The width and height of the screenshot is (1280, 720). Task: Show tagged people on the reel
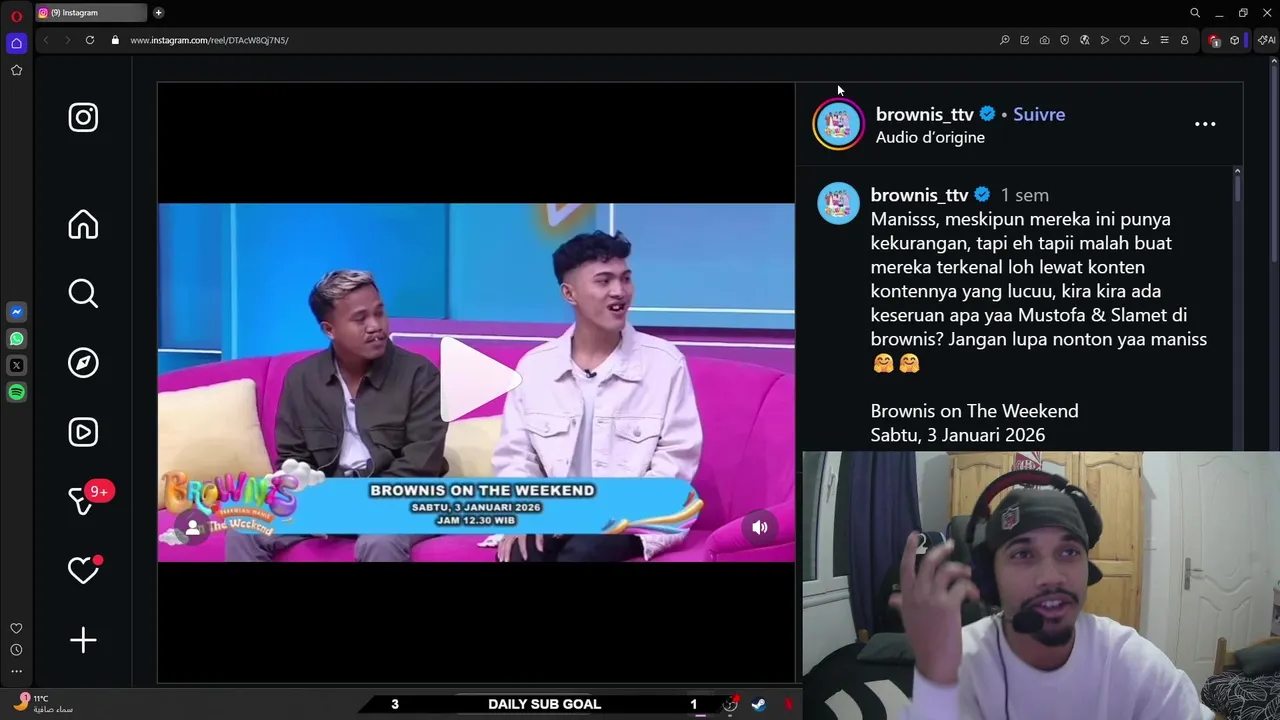tap(192, 527)
